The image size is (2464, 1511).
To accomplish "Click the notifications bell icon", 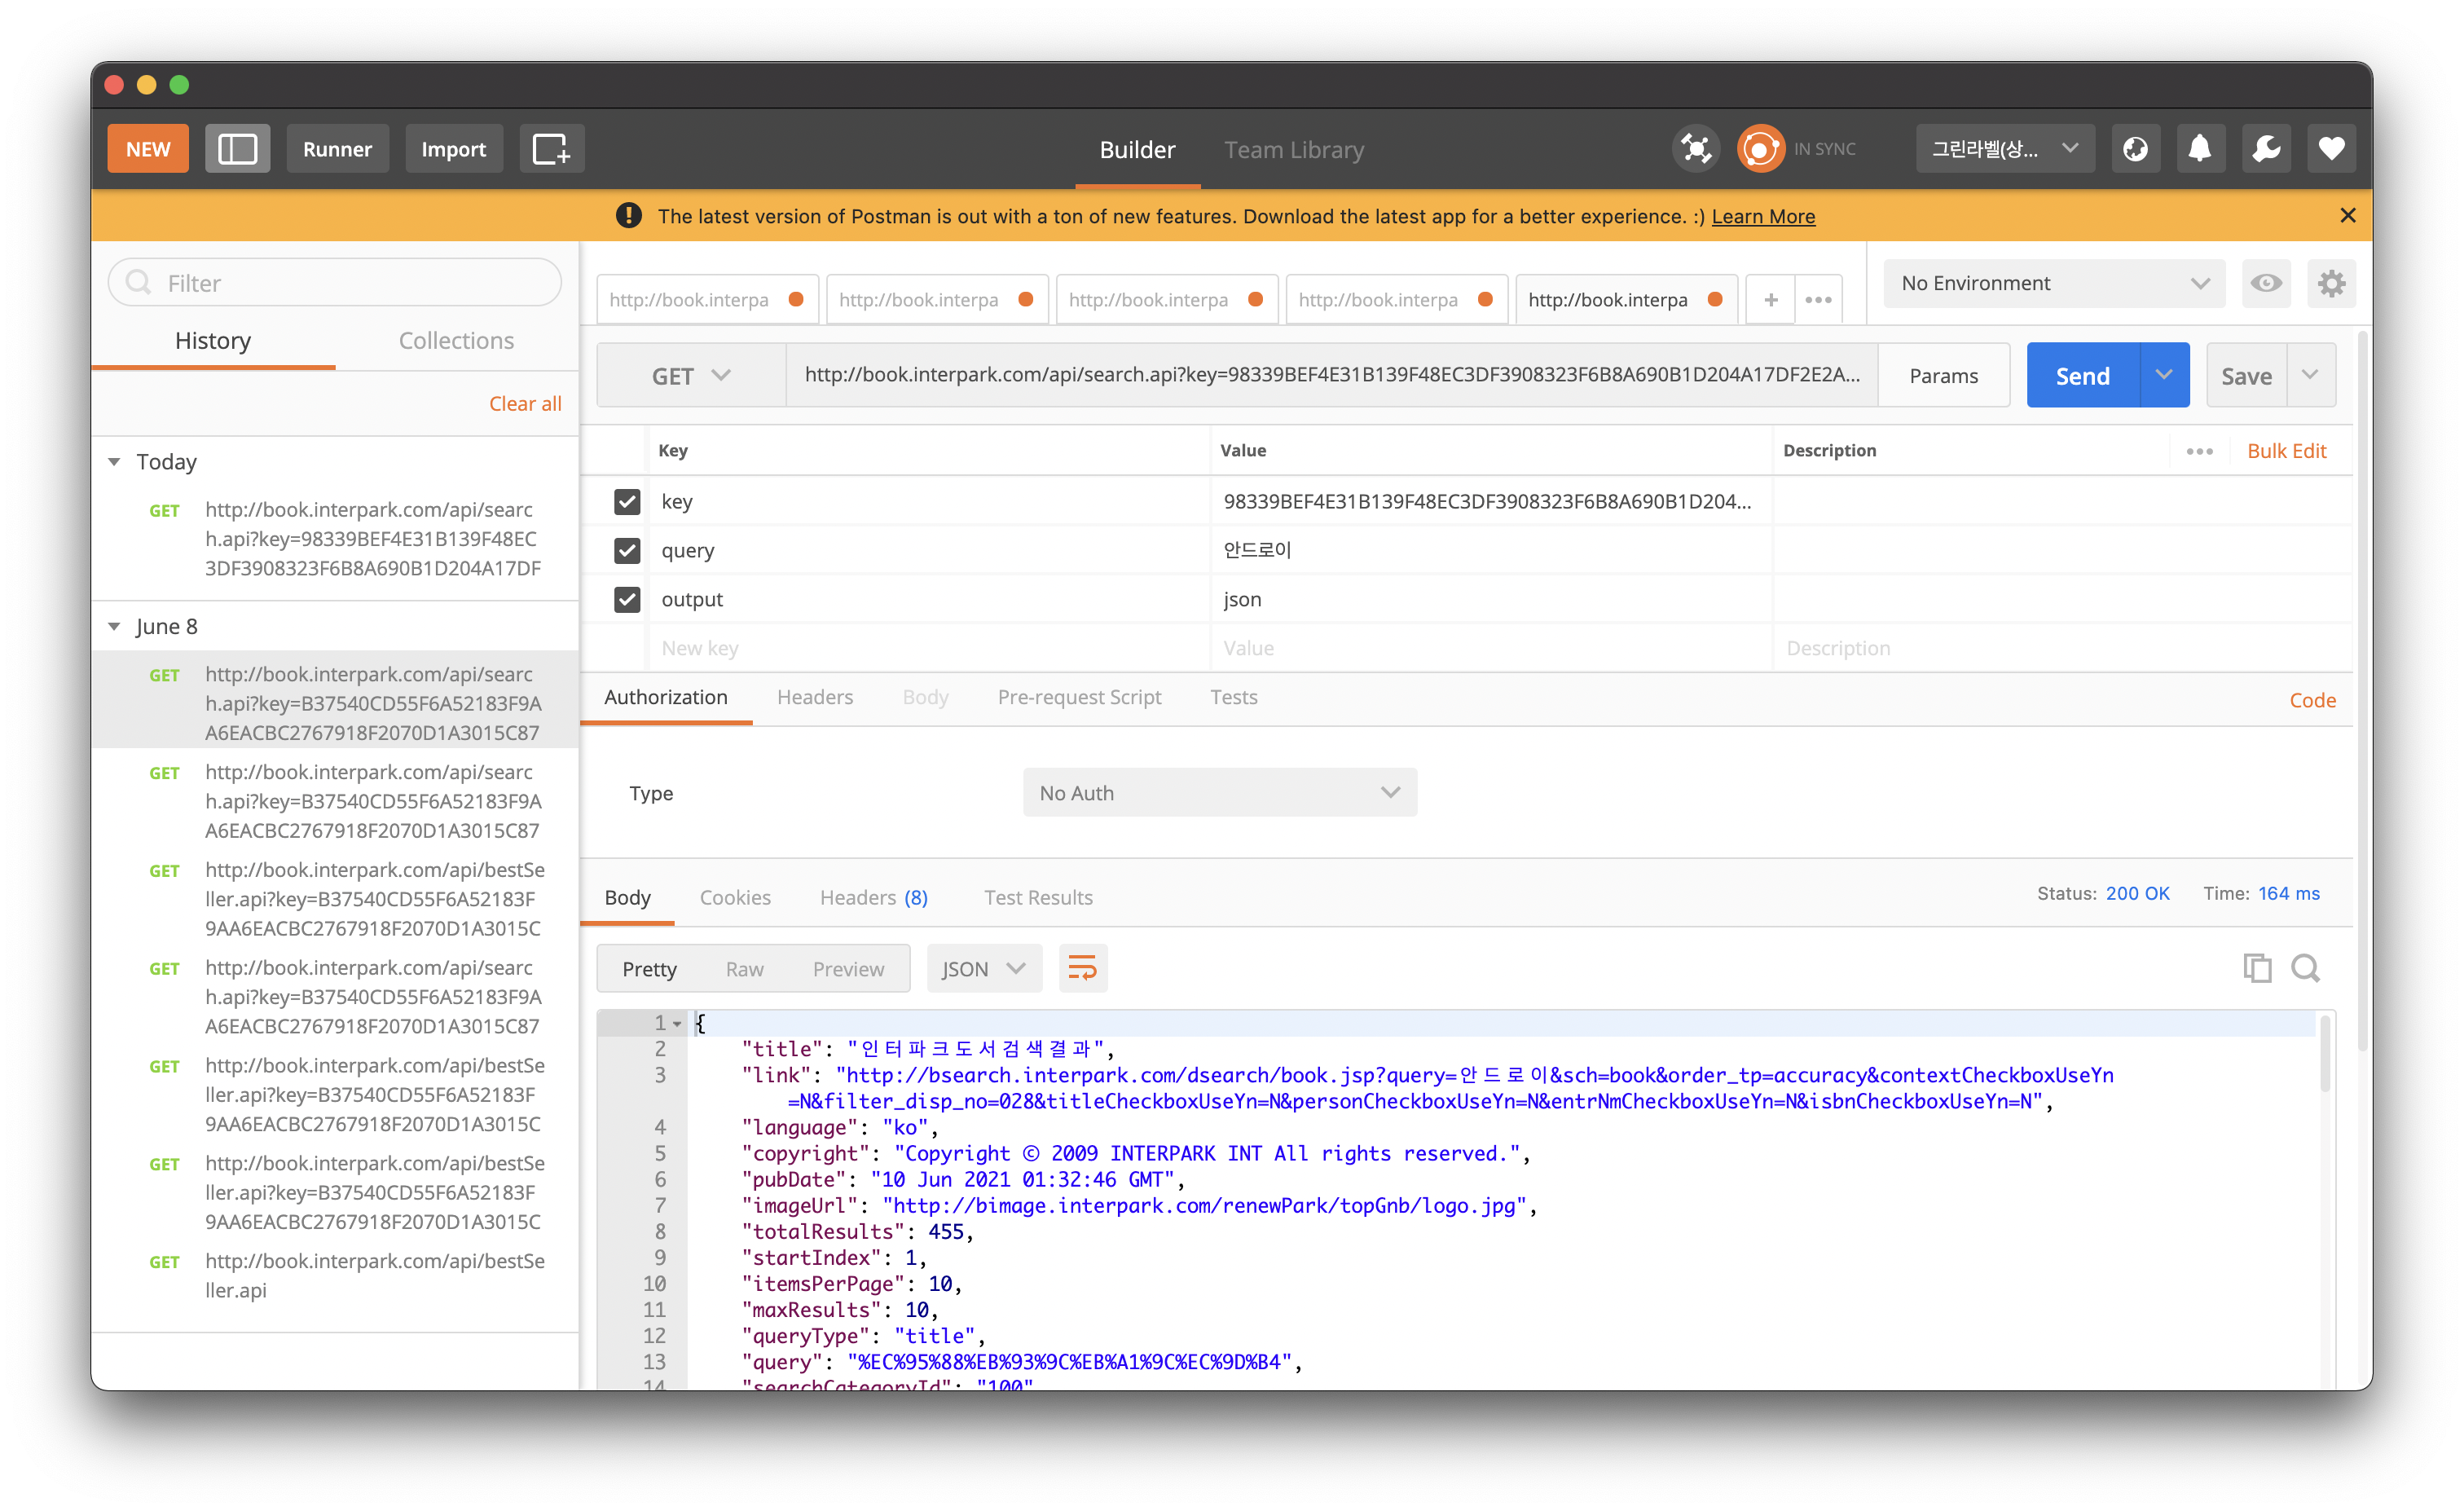I will (x=2200, y=149).
